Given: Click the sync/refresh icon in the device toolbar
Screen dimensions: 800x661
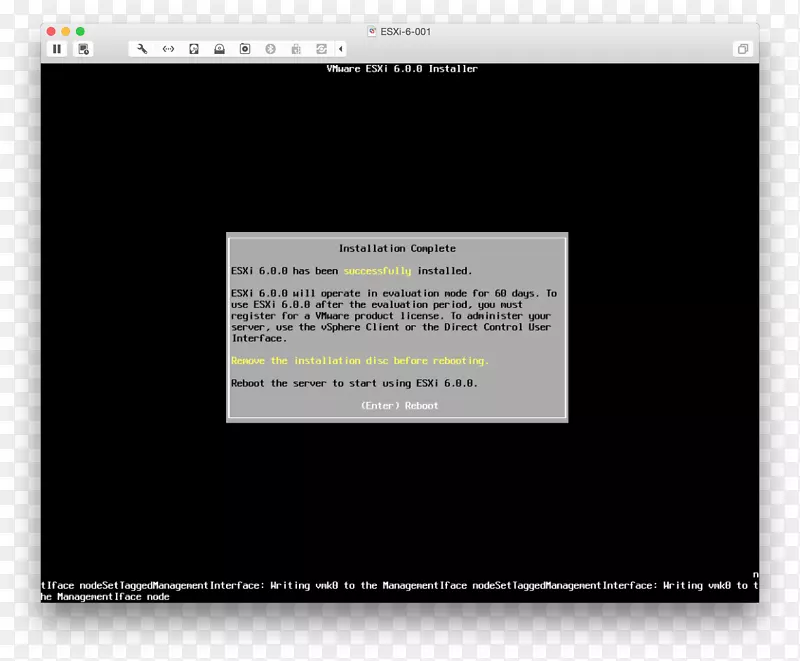Looking at the screenshot, I should 321,48.
